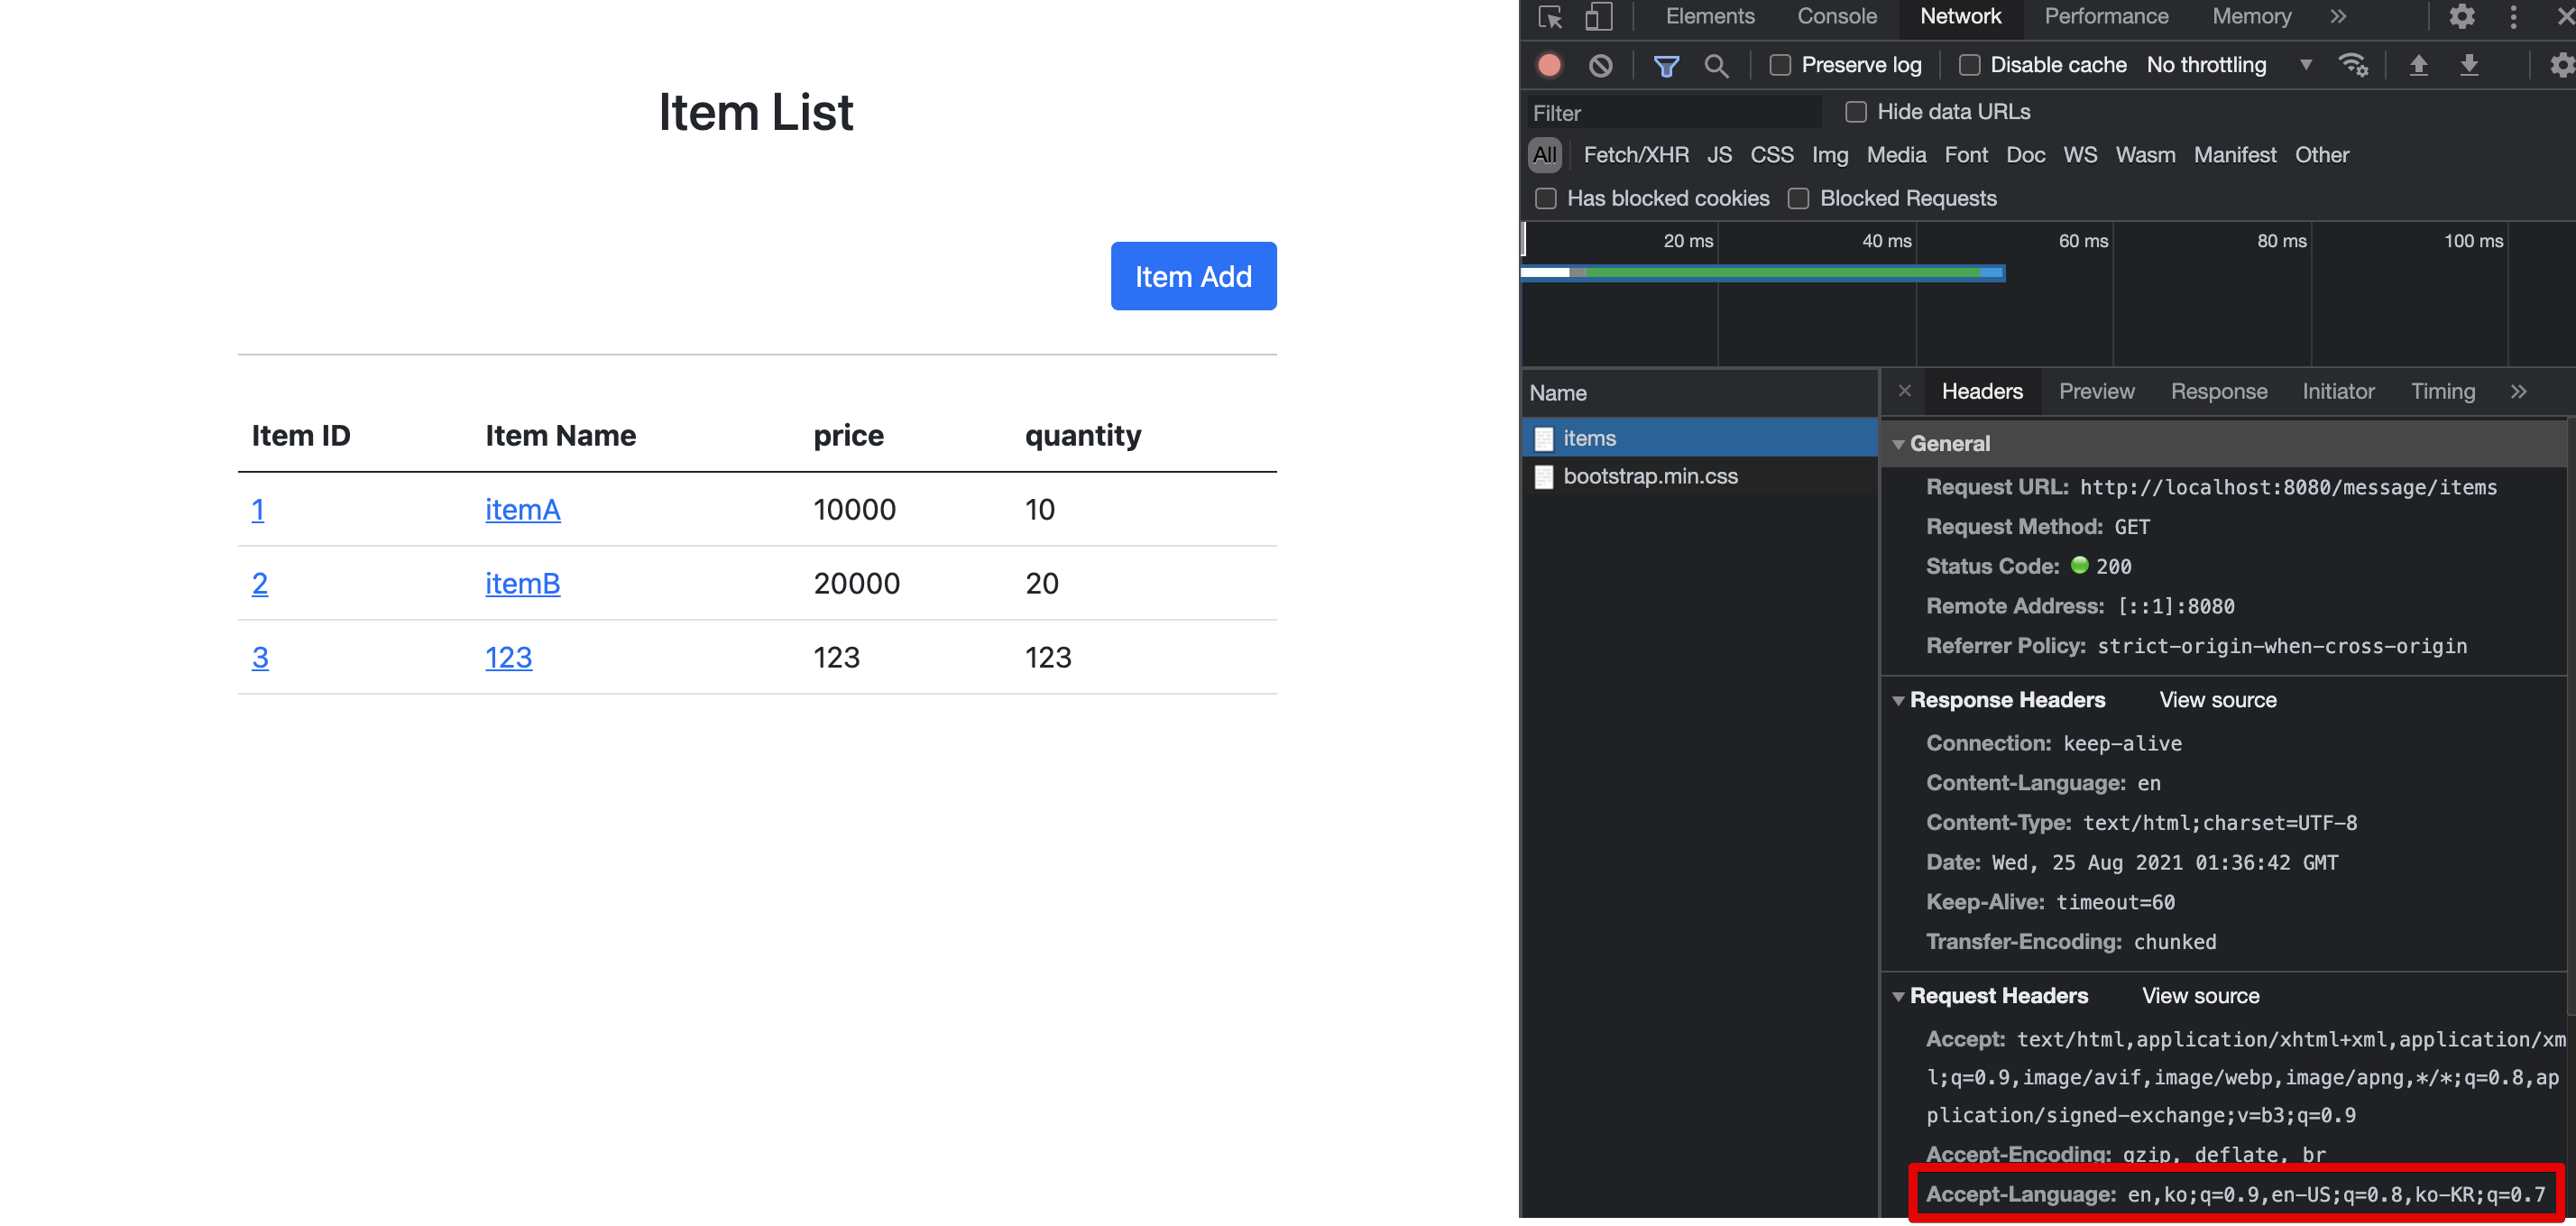Click the import HAR upload icon
The width and height of the screenshot is (2576, 1226).
(x=2418, y=65)
